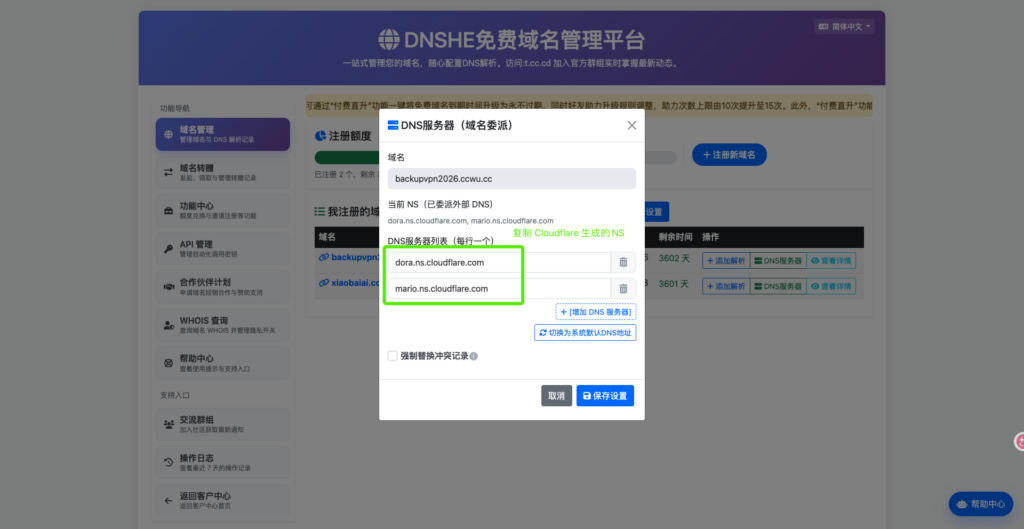Image resolution: width=1024 pixels, height=529 pixels.
Task: Open the 简体中文 language dropdown
Action: tap(844, 27)
